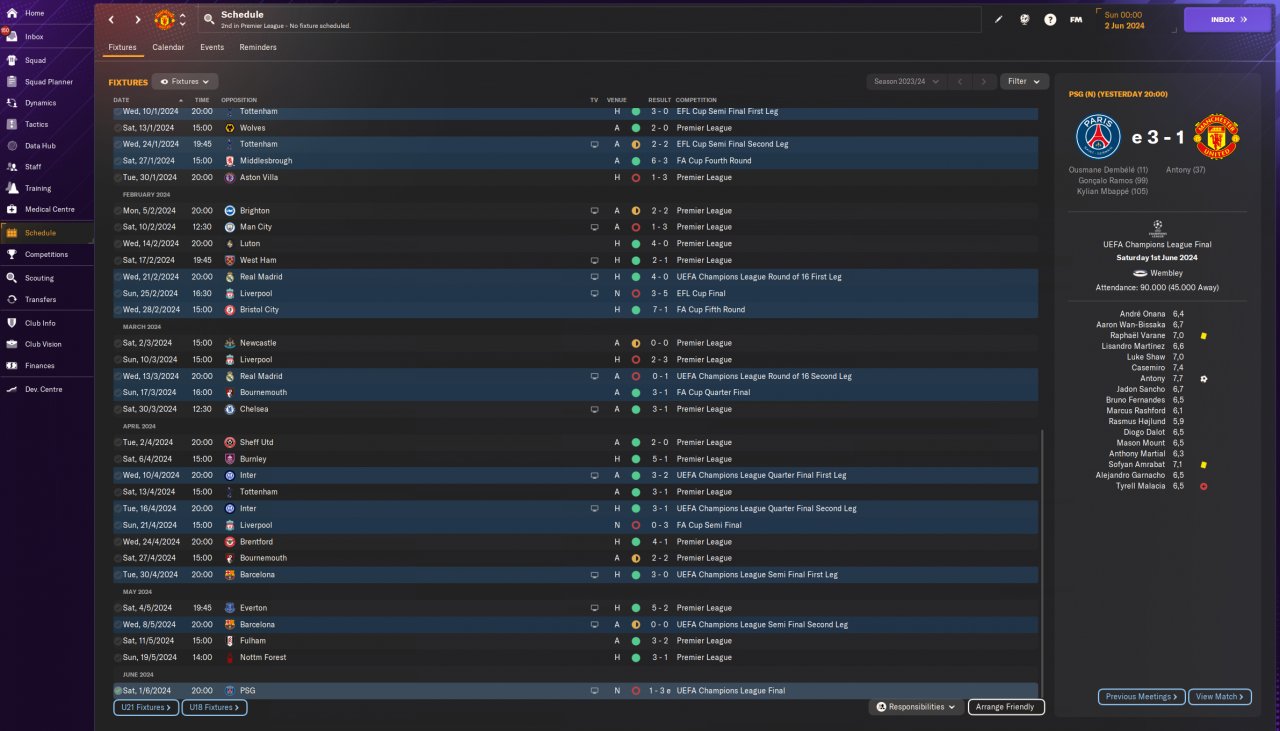Viewport: 1280px width, 731px height.
Task: Open Medical Centre in the sidebar
Action: pyautogui.click(x=46, y=210)
